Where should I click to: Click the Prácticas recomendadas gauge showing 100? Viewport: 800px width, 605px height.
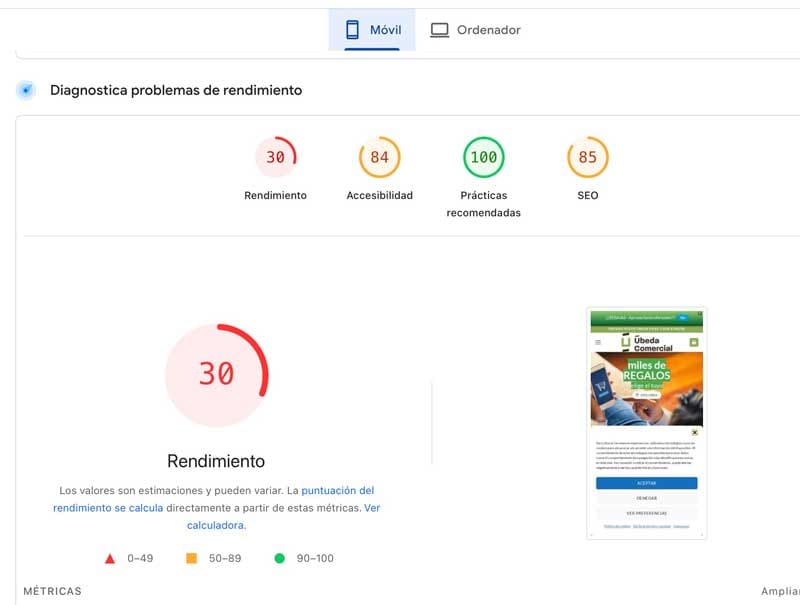tap(483, 156)
